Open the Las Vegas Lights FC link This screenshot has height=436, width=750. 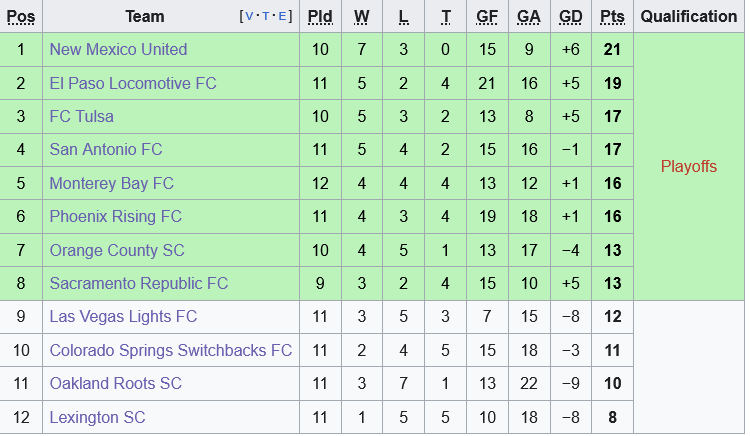click(123, 317)
